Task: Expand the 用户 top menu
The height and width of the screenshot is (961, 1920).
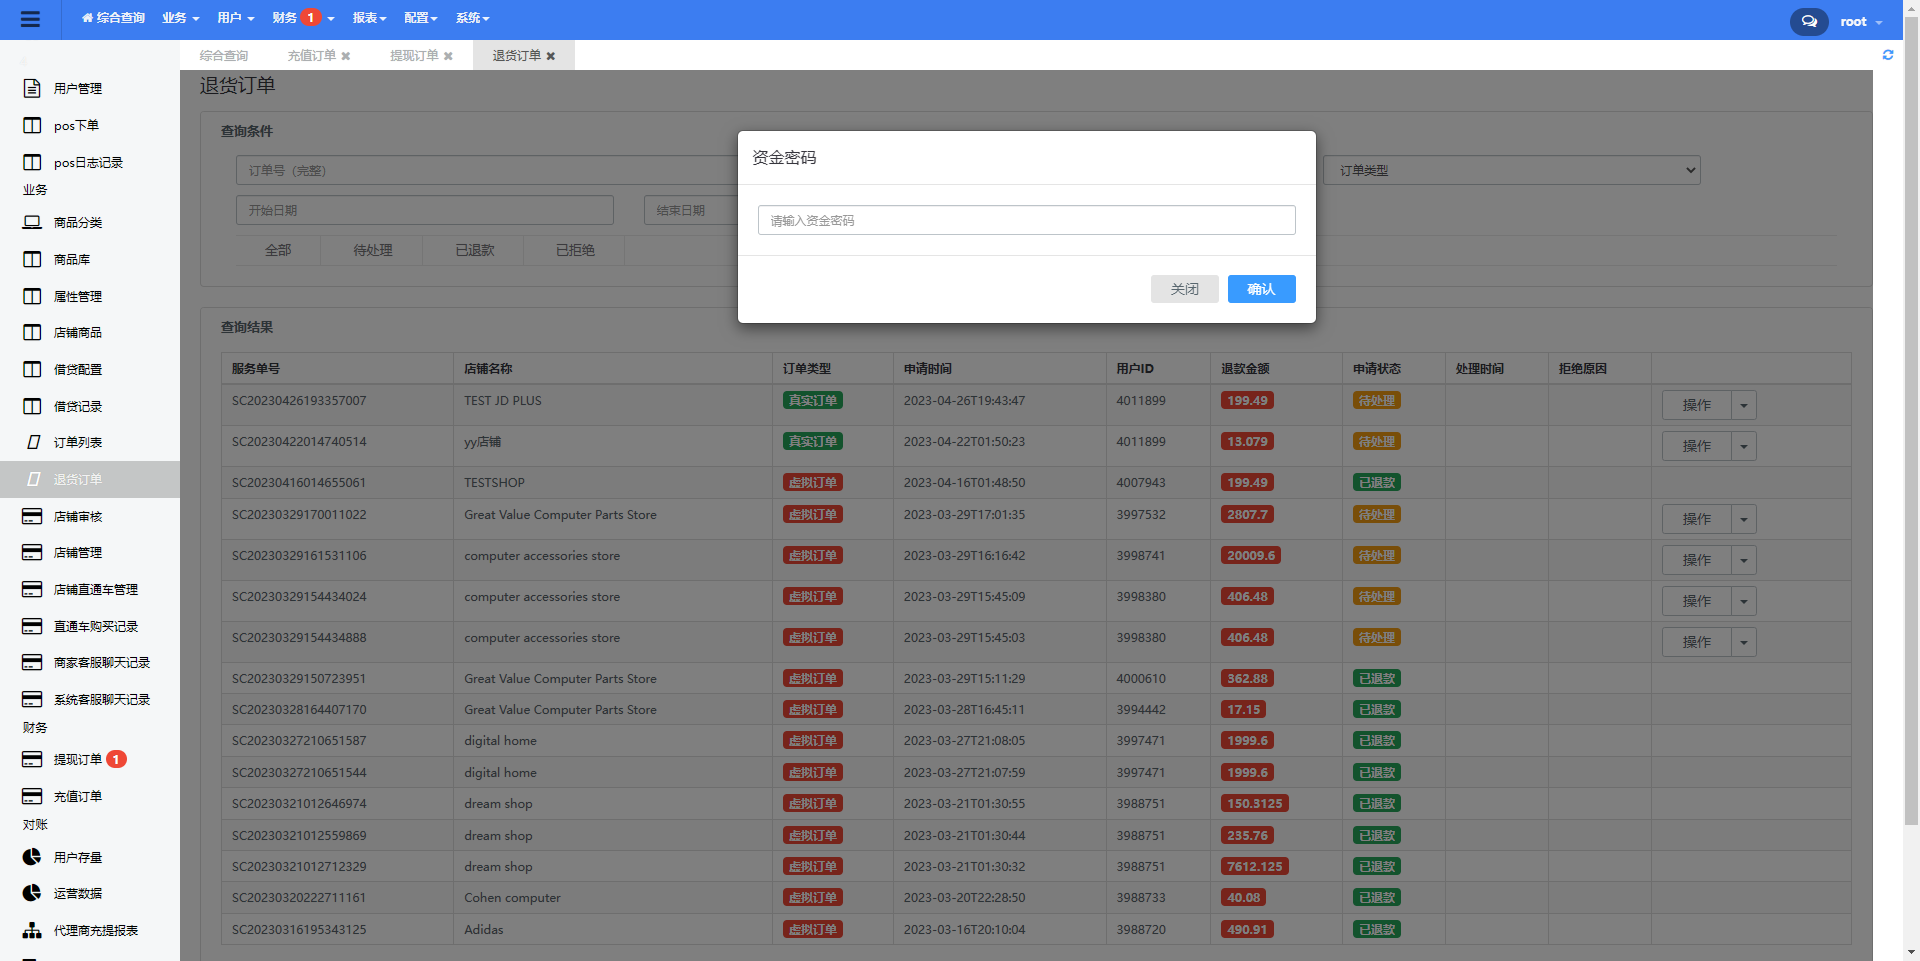Action: 236,18
